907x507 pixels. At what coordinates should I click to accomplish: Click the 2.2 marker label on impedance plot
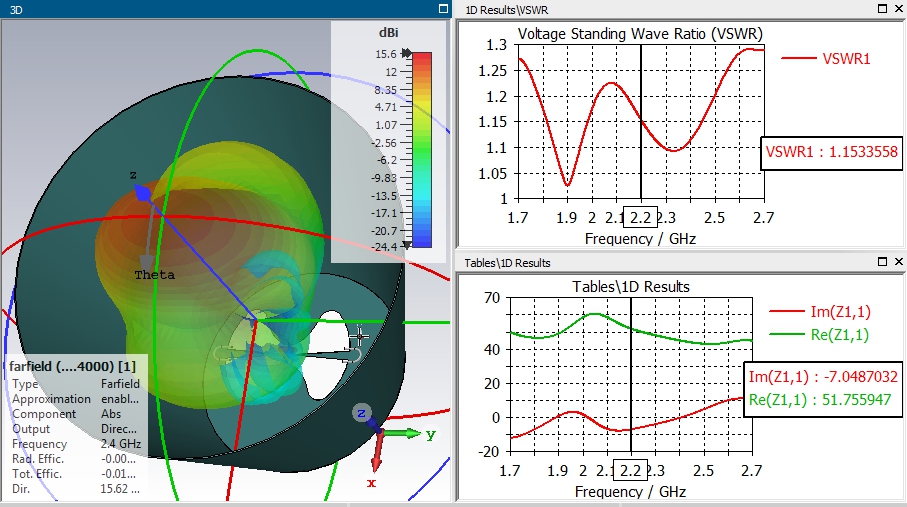630,470
